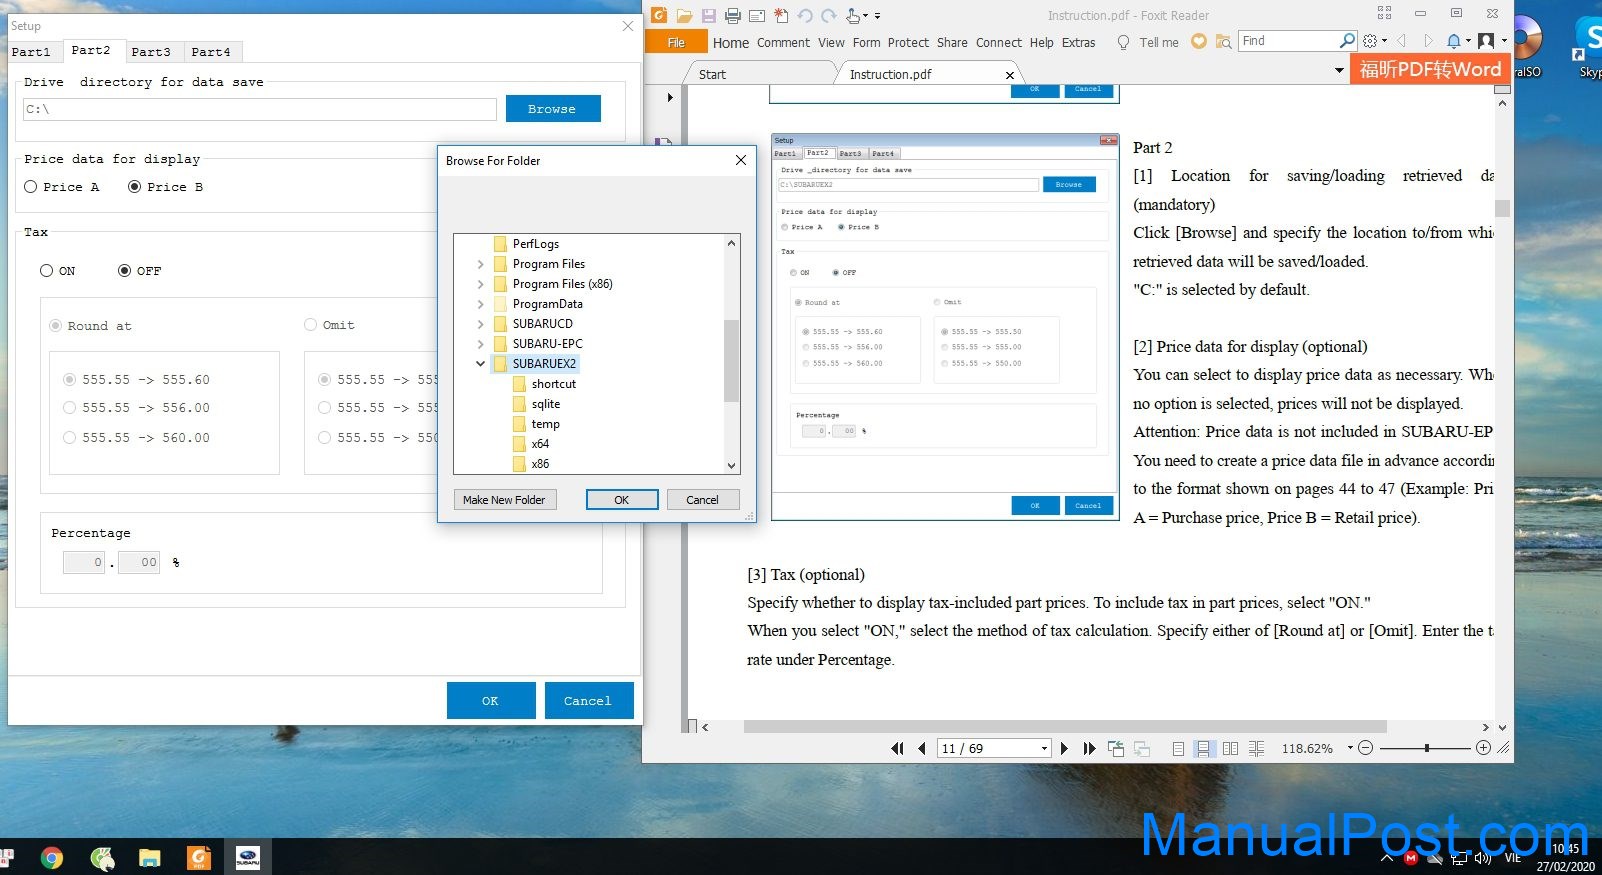Switch to Part3 tab in Setup

coord(151,52)
